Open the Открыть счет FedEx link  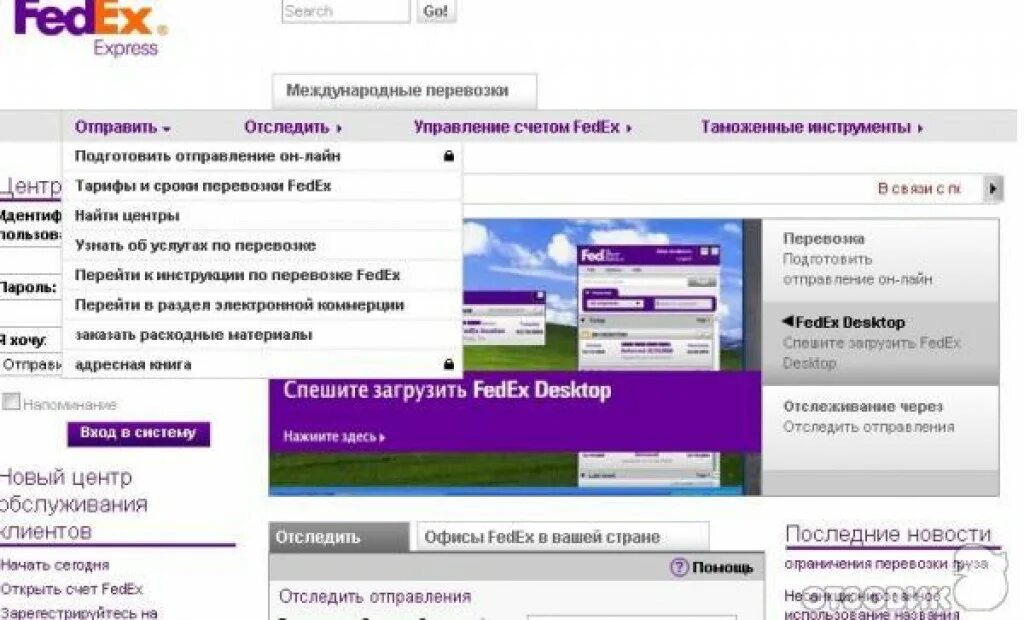tap(71, 589)
